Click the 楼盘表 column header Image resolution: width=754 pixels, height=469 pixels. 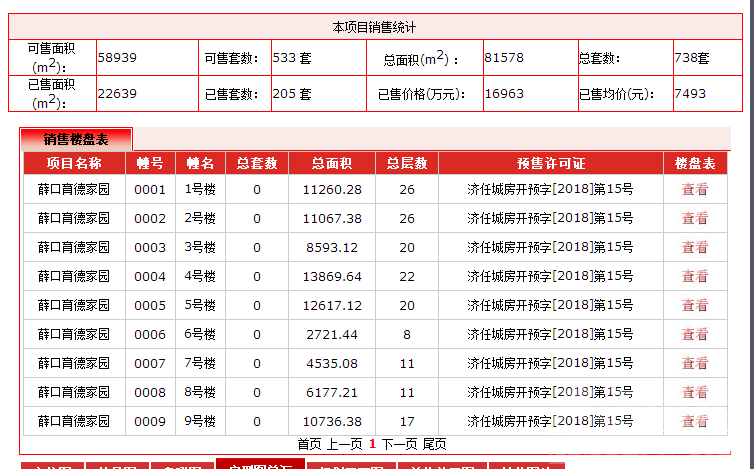tap(695, 163)
